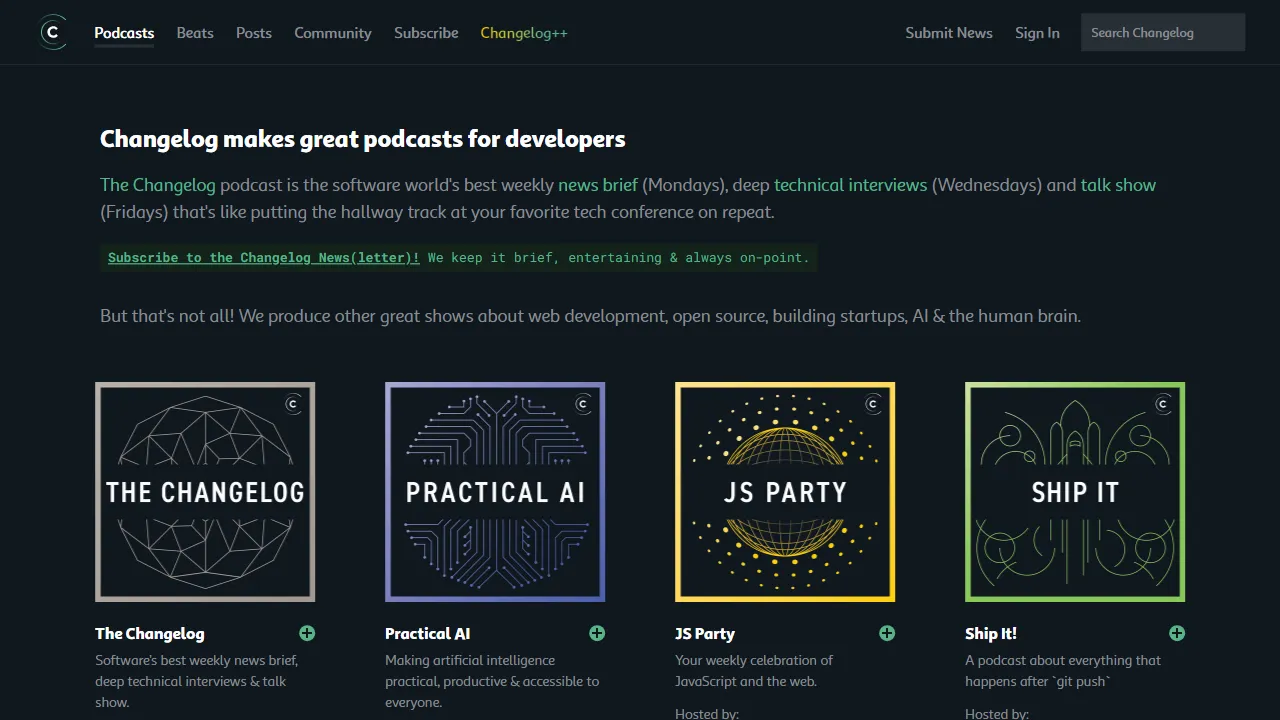Click text 'But that's not all!' paragraph
Viewport: 1280px width, 720px height.
590,316
